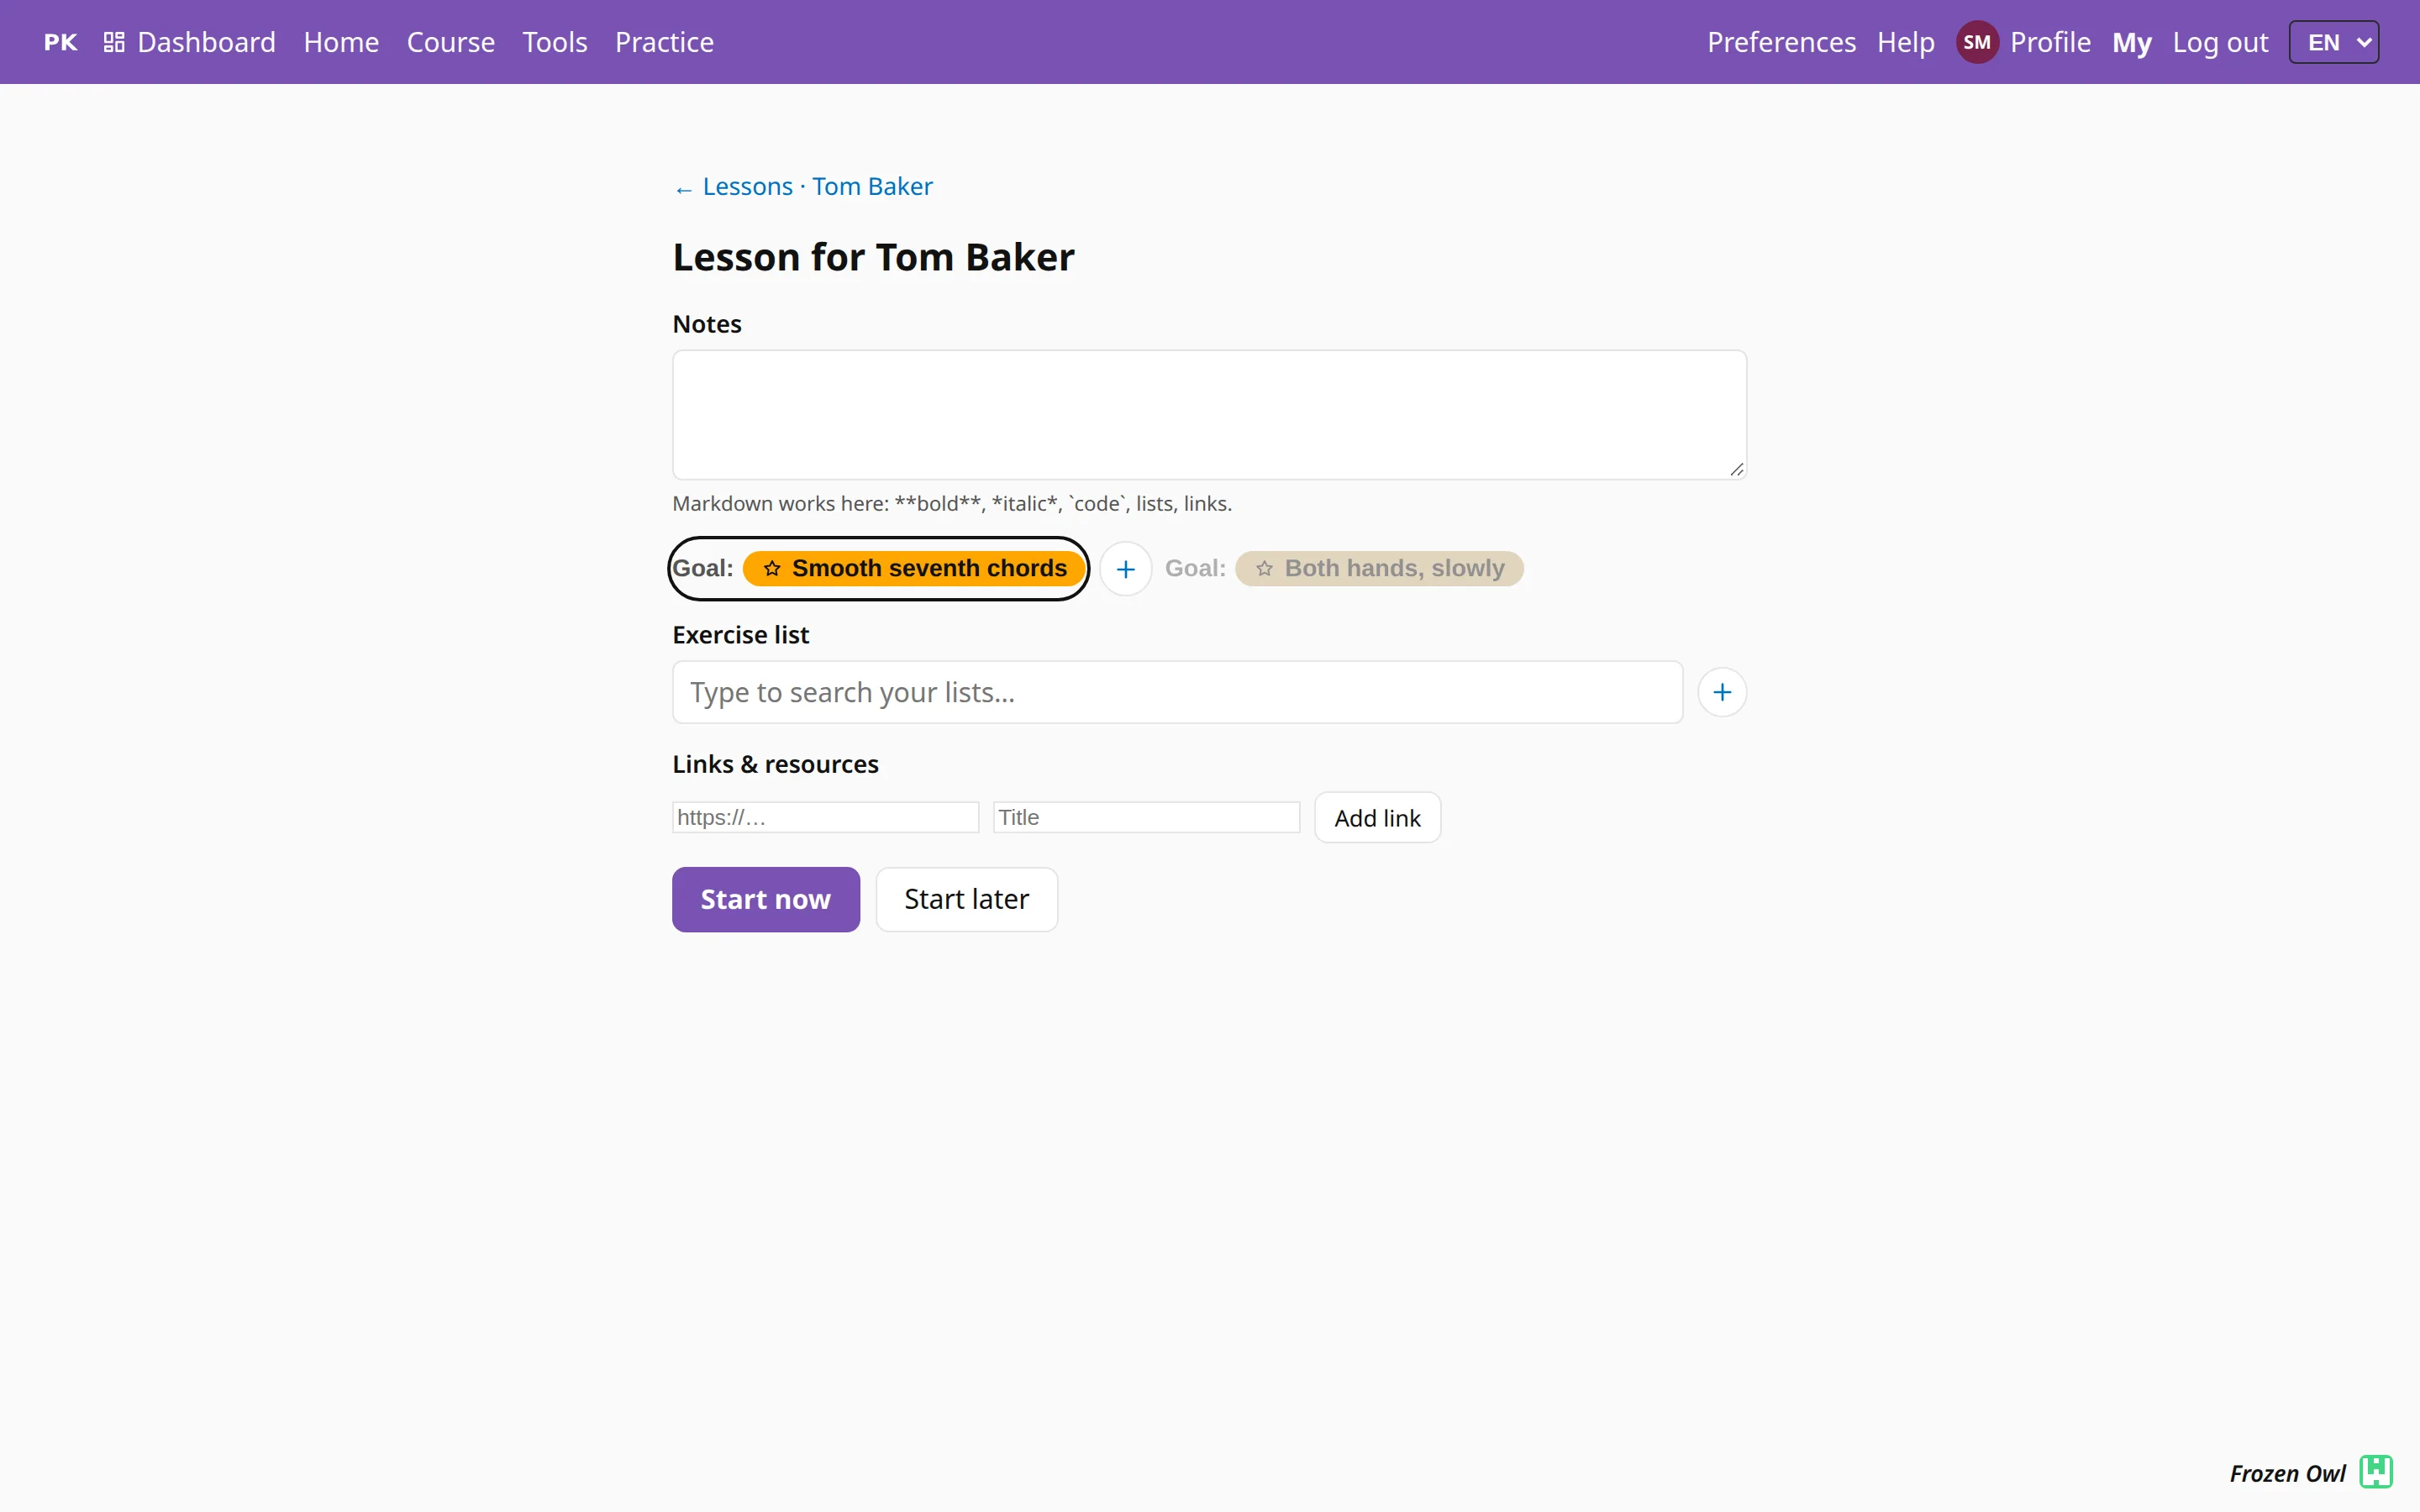
Task: Focus the Notes text area
Action: (1209, 415)
